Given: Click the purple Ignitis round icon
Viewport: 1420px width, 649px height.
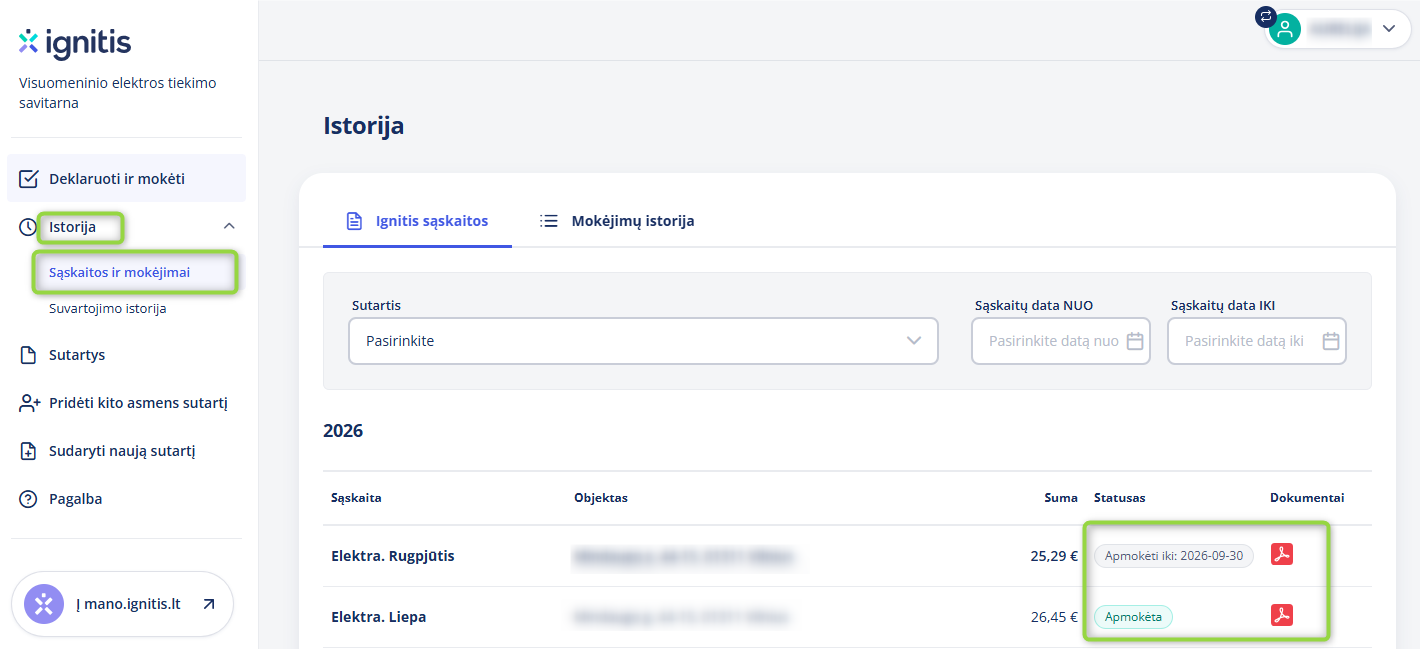Looking at the screenshot, I should point(44,604).
